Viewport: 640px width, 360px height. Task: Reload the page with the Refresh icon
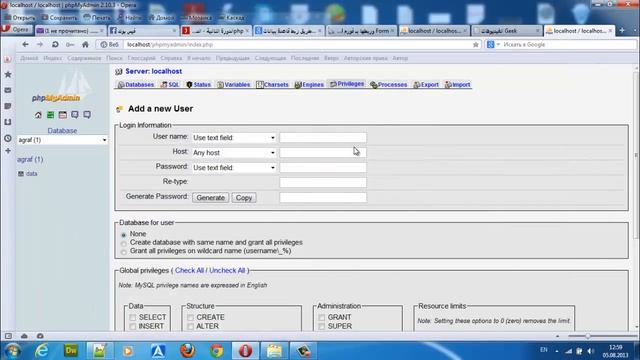click(55, 44)
